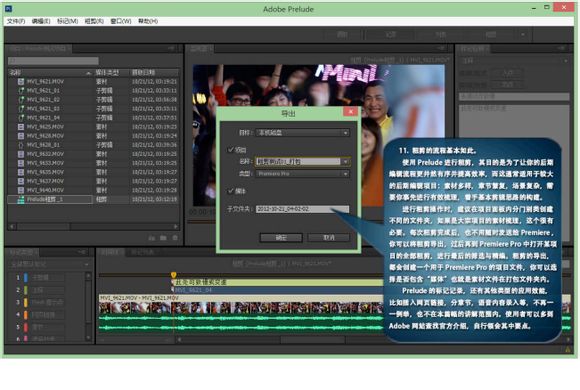Viewport: 580px width, 390px height.
Task: Click the new bin folder icon in project panel
Action: [x=163, y=238]
